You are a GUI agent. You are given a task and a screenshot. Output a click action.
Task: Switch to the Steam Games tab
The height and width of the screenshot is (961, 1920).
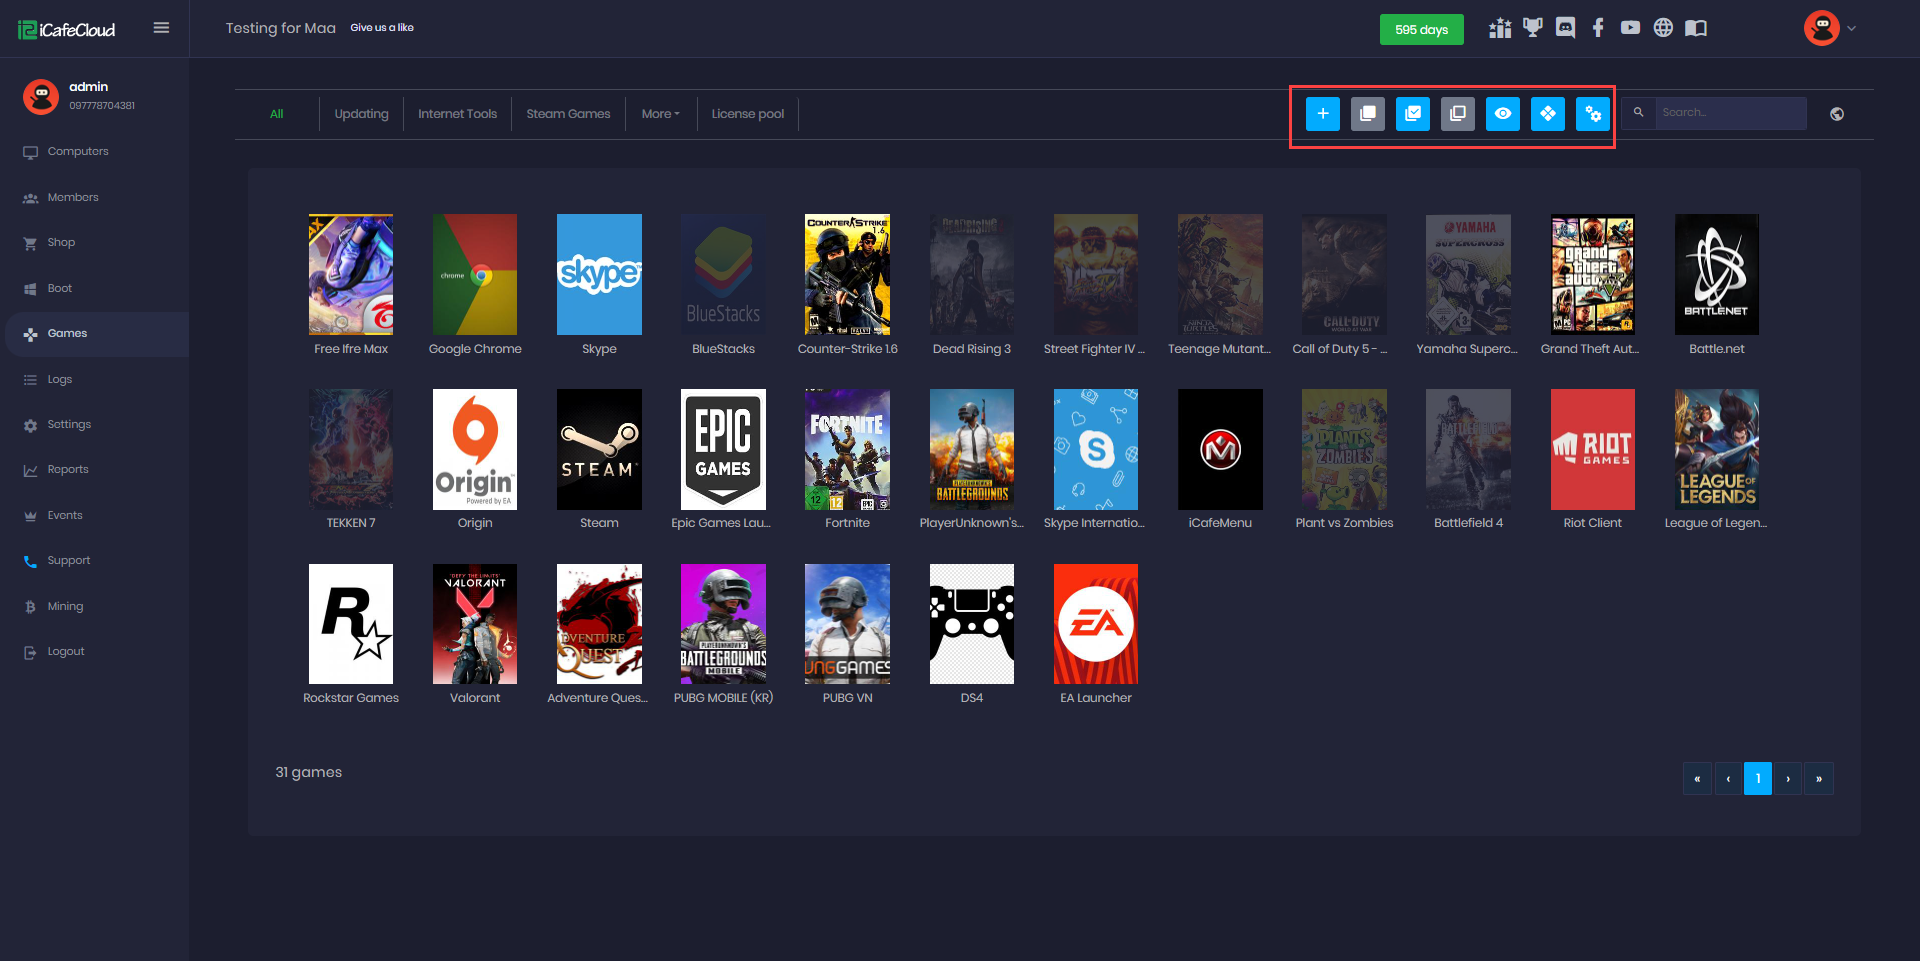(568, 114)
